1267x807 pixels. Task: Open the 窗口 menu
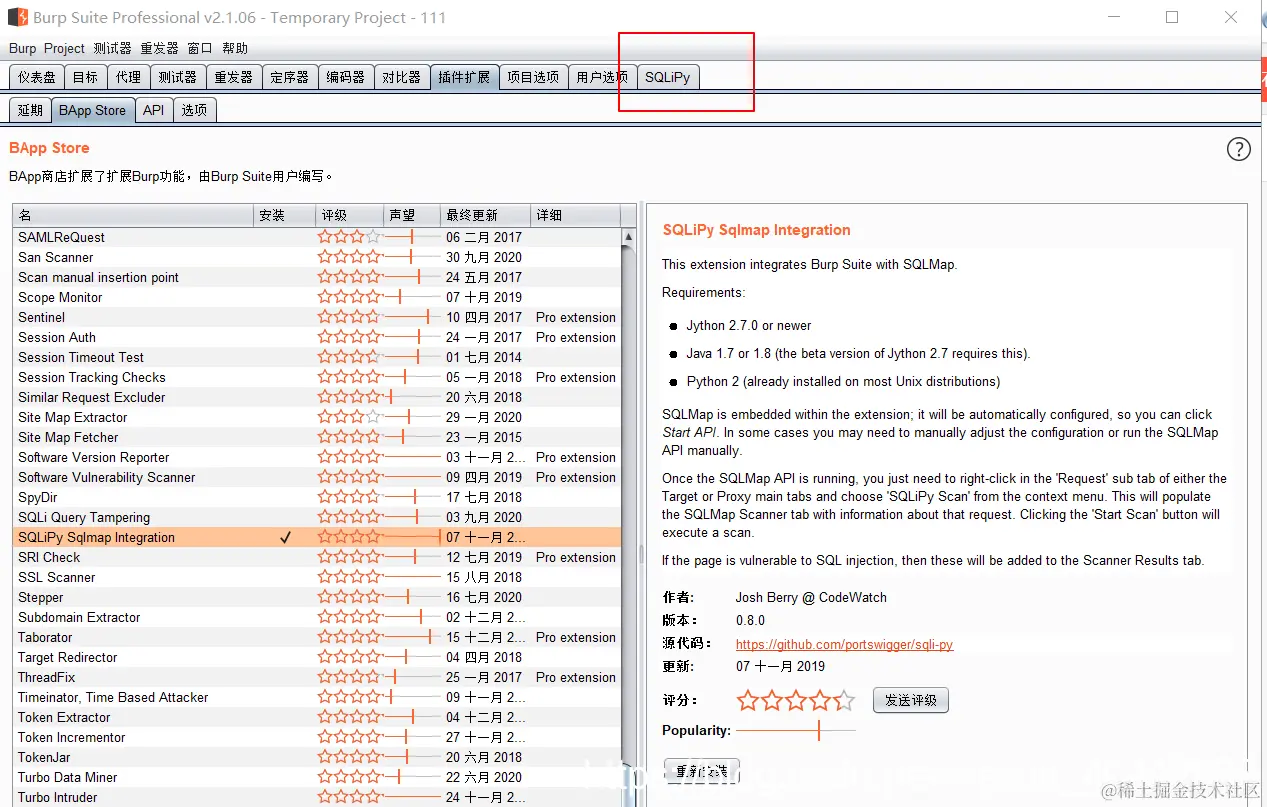point(200,48)
